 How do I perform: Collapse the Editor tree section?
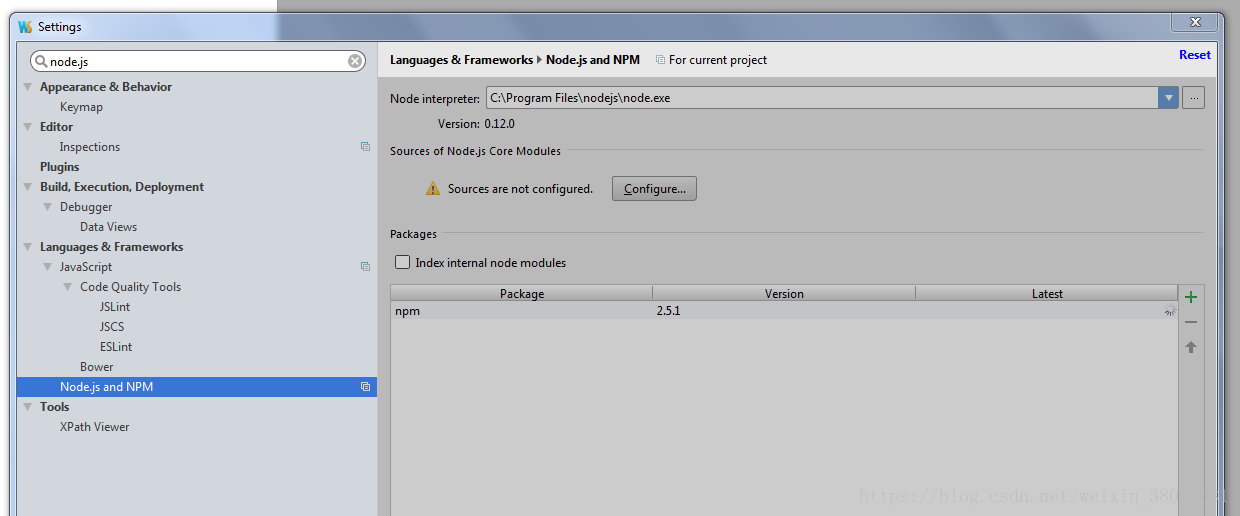pyautogui.click(x=28, y=127)
